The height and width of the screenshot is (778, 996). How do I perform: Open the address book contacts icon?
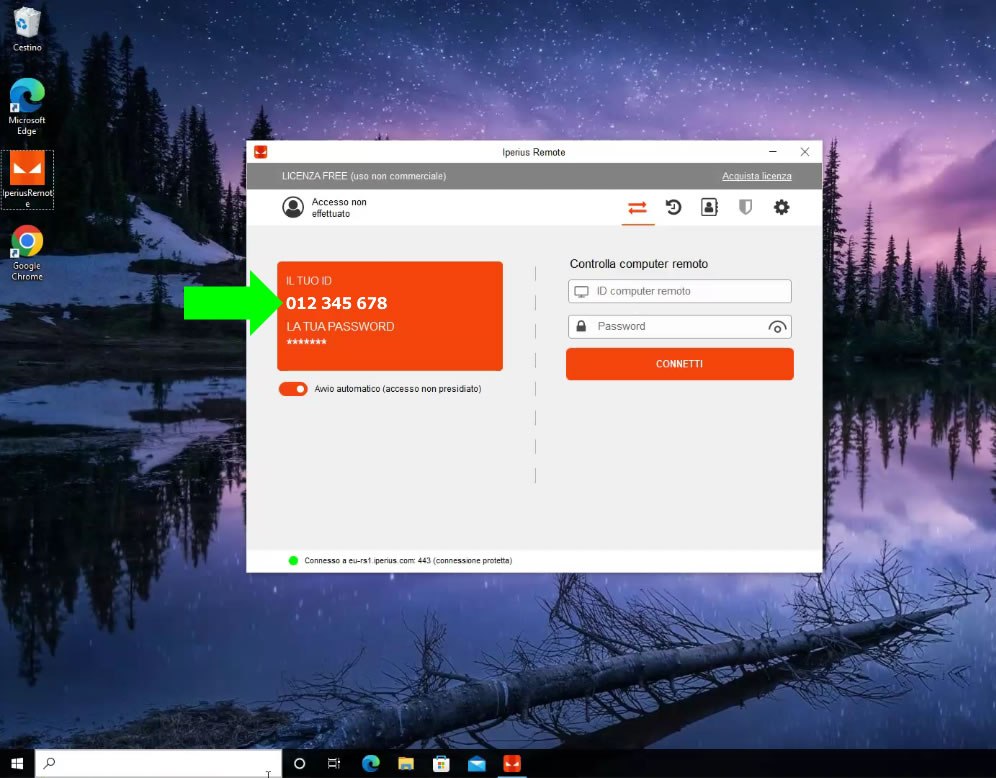pos(709,207)
